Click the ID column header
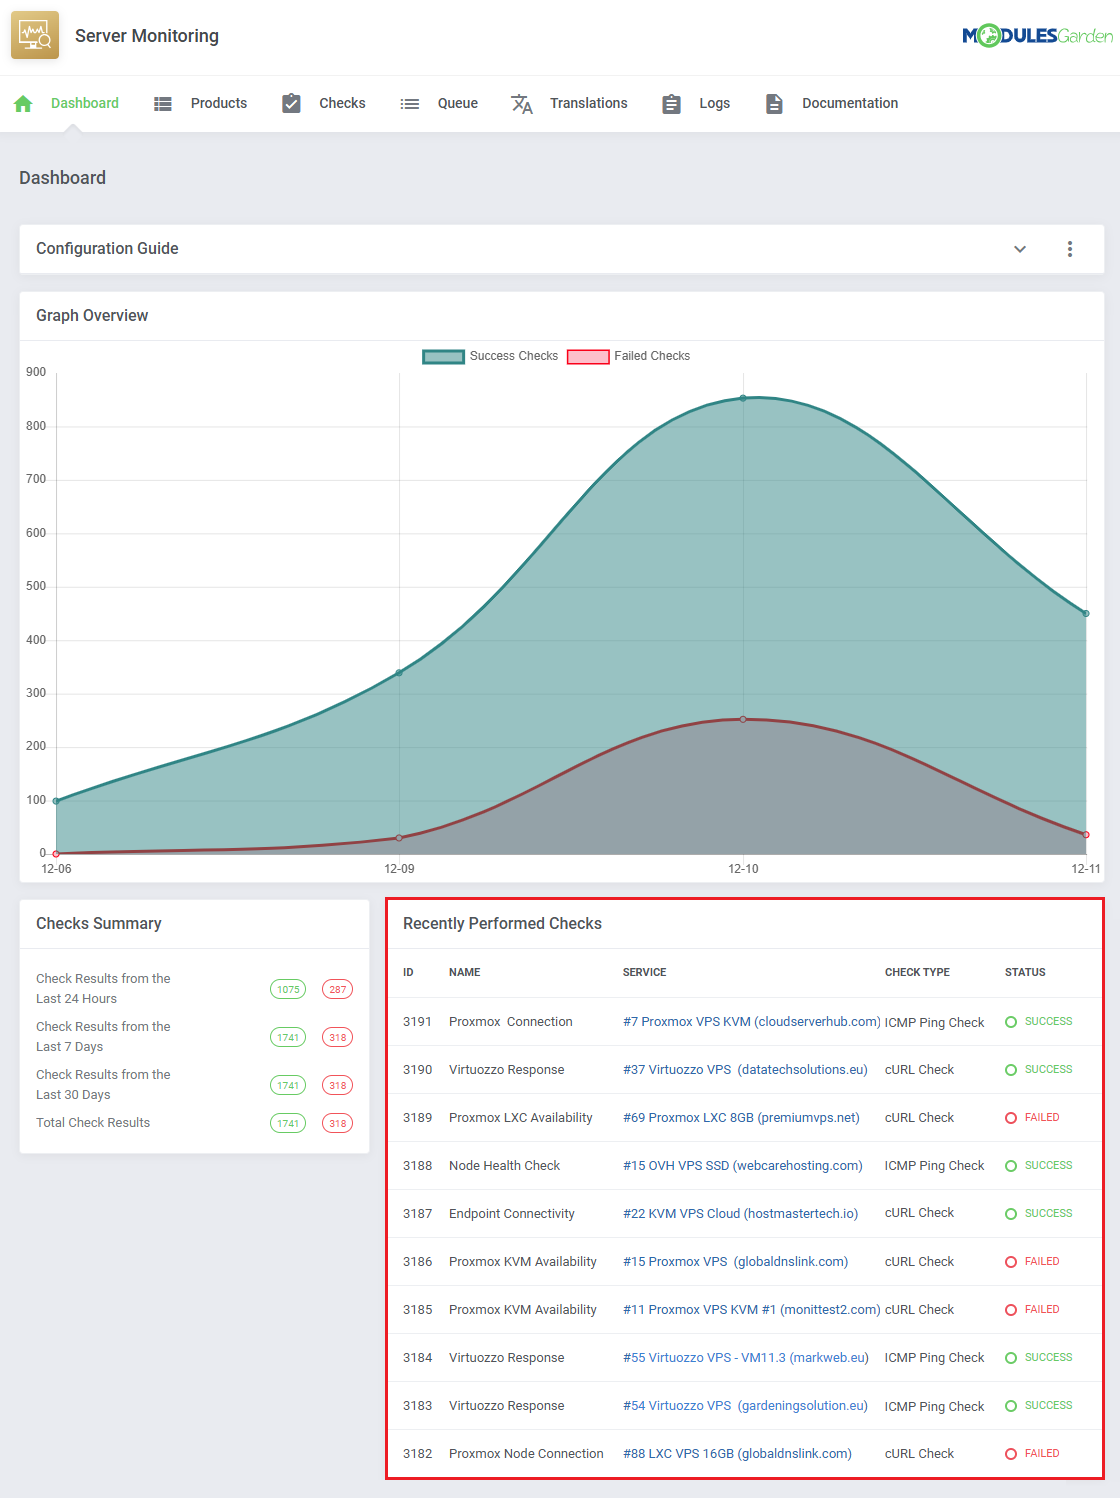Image resolution: width=1120 pixels, height=1498 pixels. click(408, 972)
